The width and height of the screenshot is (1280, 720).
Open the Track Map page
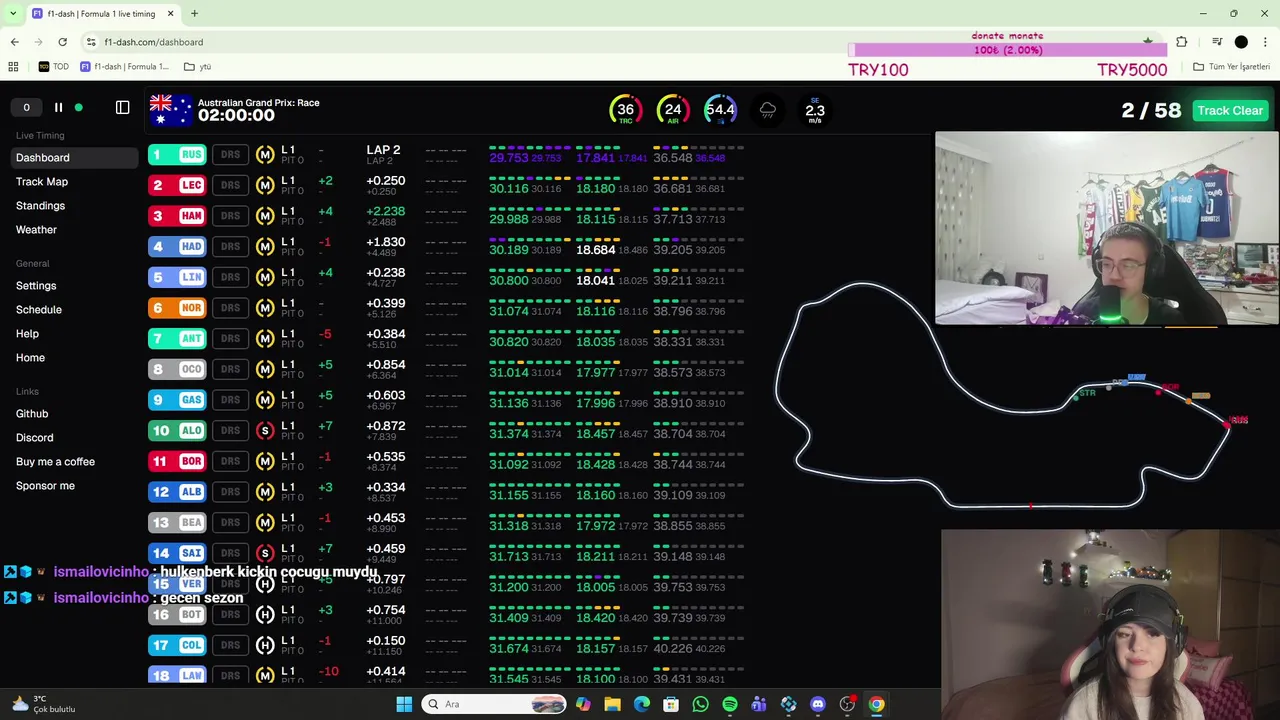(x=42, y=181)
